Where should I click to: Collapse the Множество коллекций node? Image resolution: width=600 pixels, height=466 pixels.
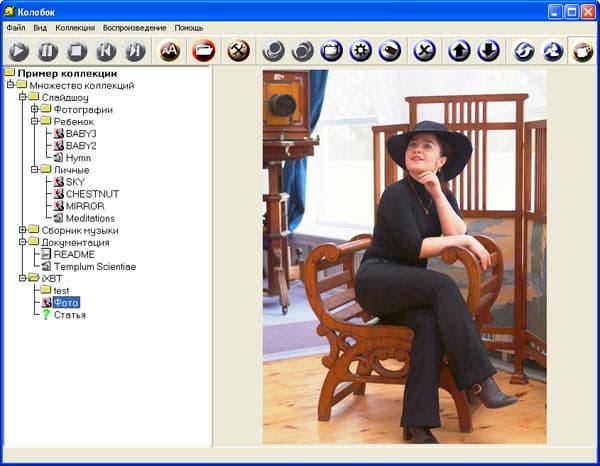tap(10, 85)
